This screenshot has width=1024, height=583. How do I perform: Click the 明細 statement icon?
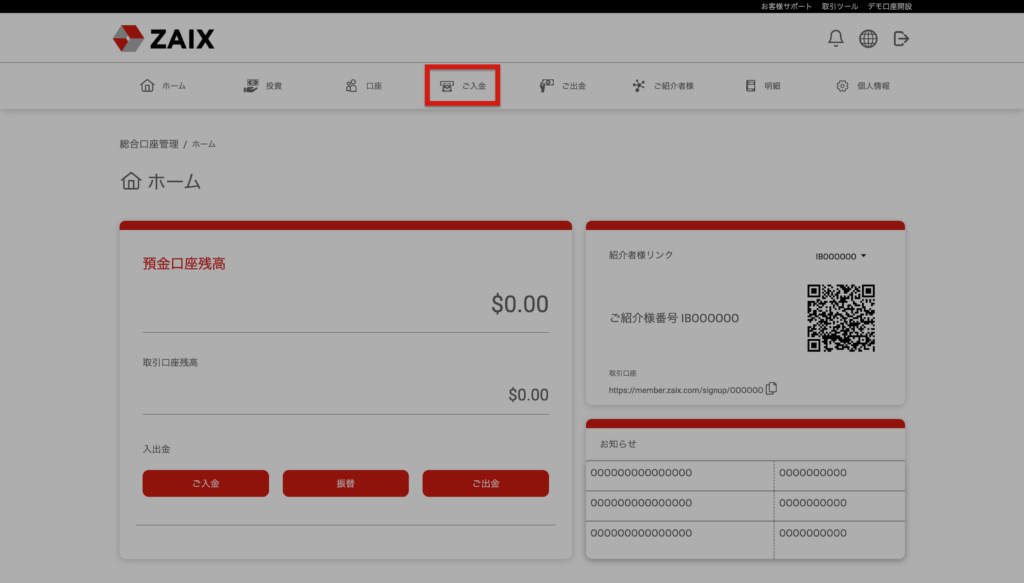click(751, 86)
